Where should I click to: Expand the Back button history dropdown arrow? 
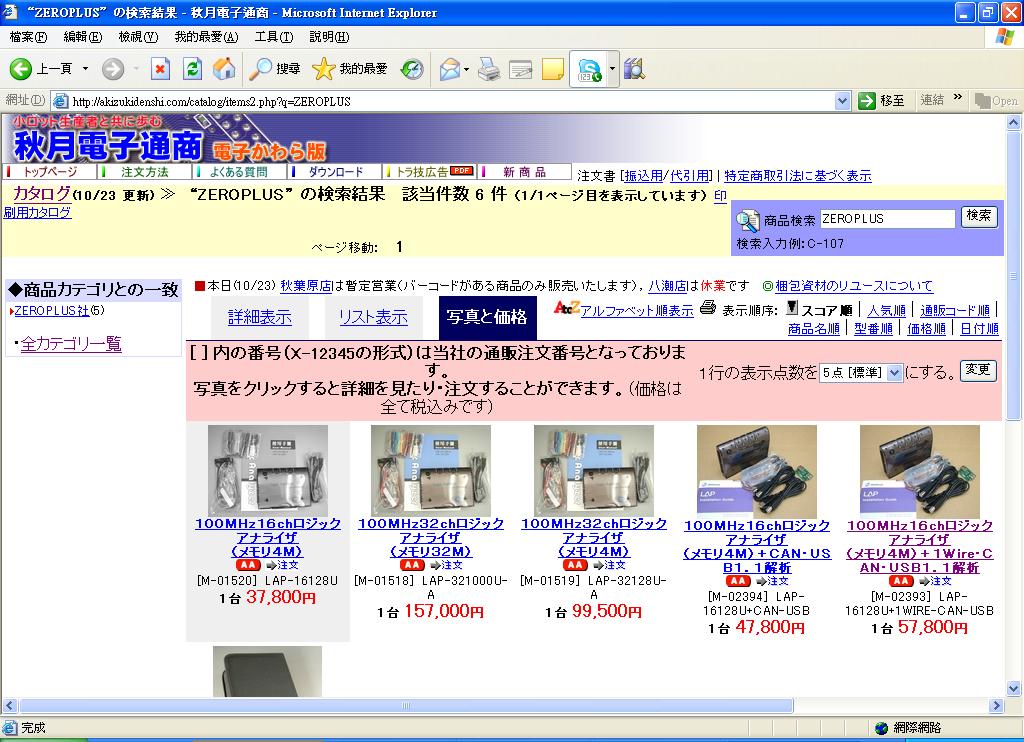pos(85,69)
